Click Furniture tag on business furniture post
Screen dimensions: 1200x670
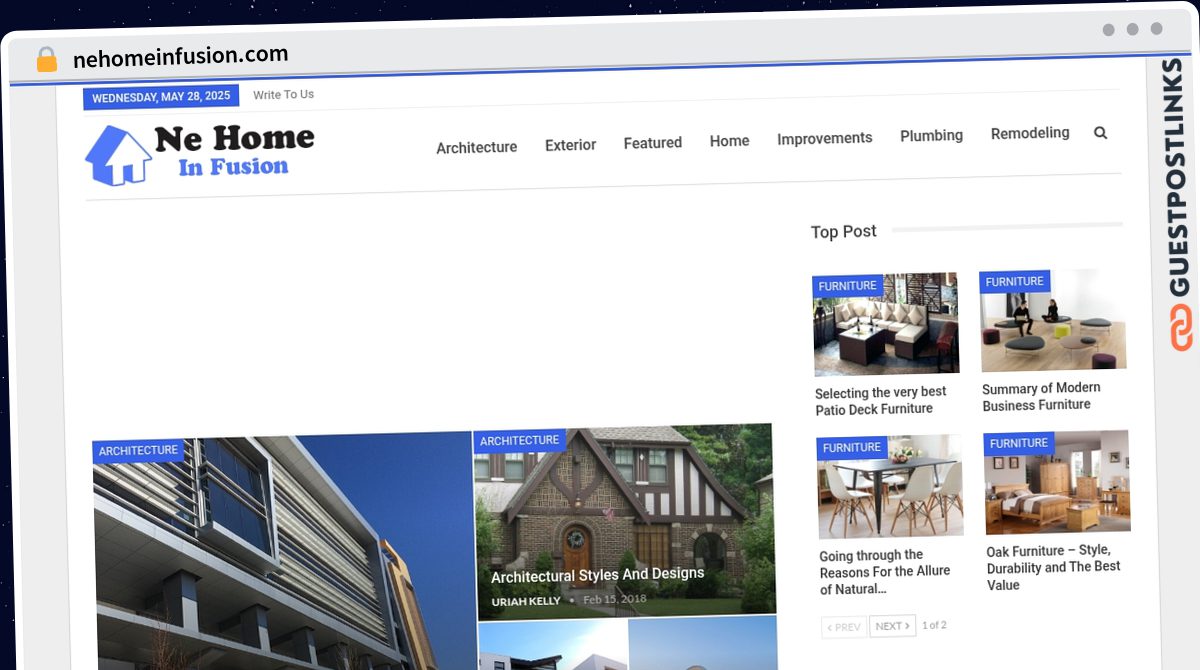point(1014,282)
